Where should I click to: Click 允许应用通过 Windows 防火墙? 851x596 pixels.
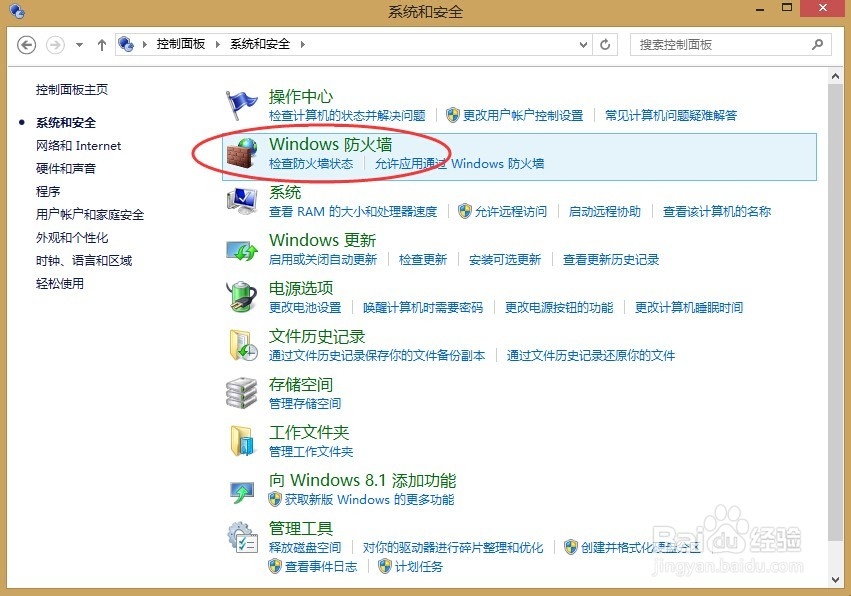click(x=459, y=163)
